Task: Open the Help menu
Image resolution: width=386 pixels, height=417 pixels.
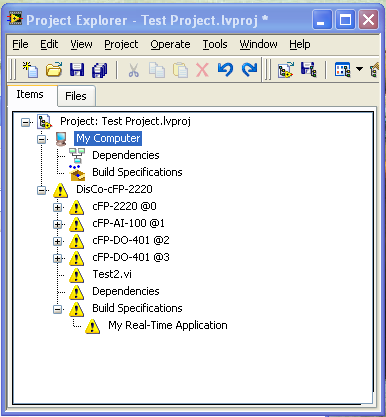Action: (300, 44)
